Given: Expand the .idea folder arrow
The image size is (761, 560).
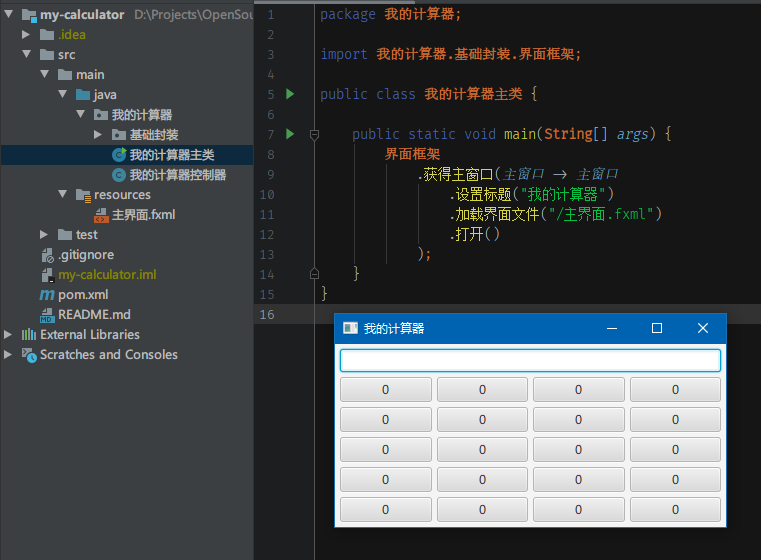Looking at the screenshot, I should [26, 34].
